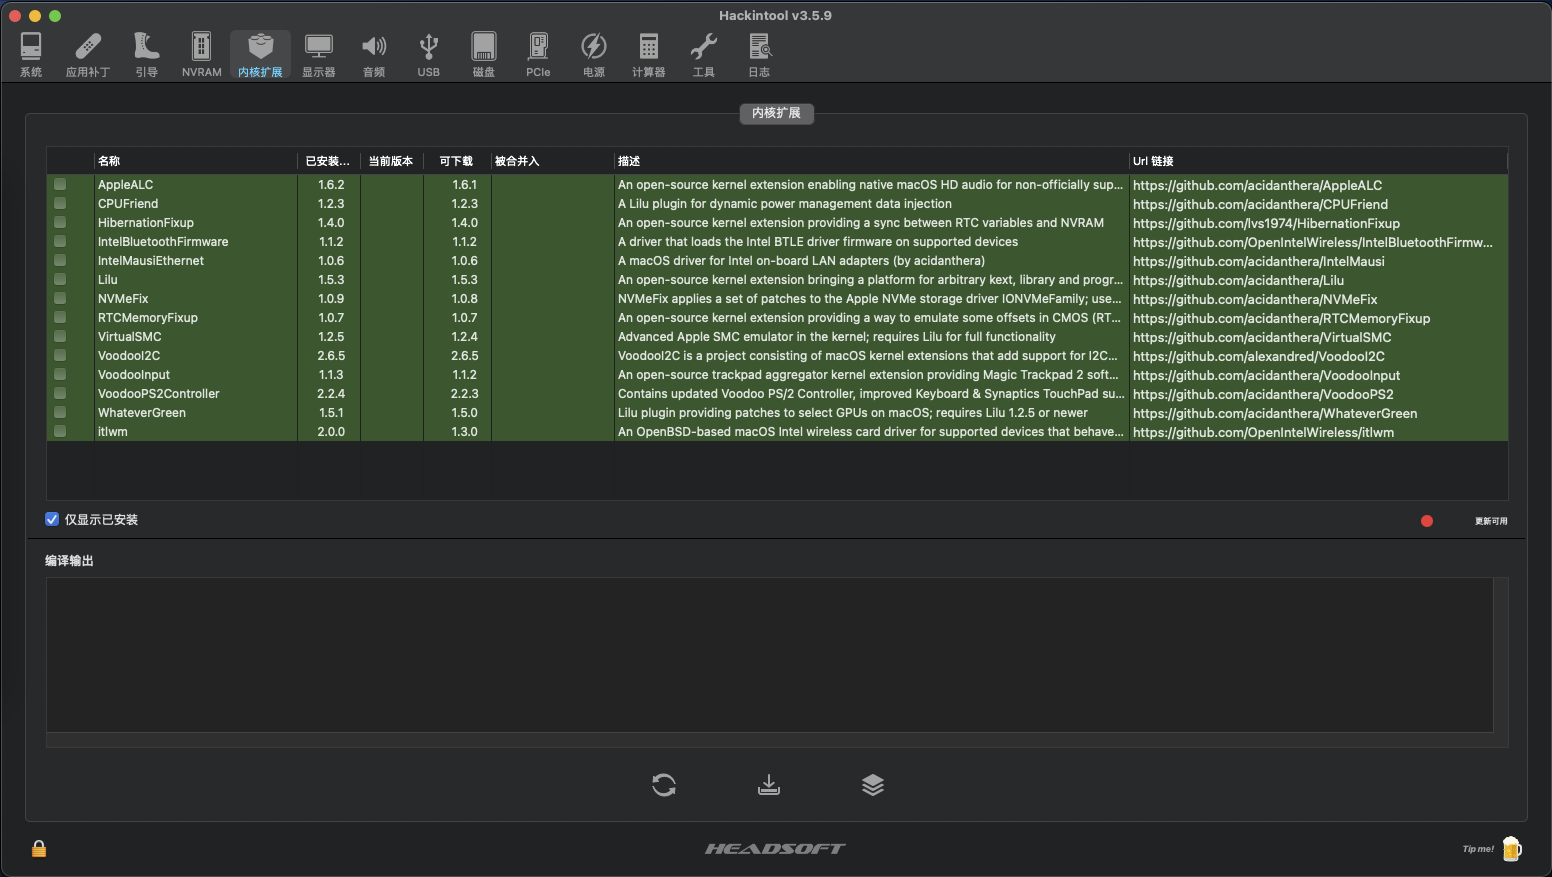The width and height of the screenshot is (1552, 877).
Task: Sort by the Url 链接 column header
Action: click(1318, 161)
